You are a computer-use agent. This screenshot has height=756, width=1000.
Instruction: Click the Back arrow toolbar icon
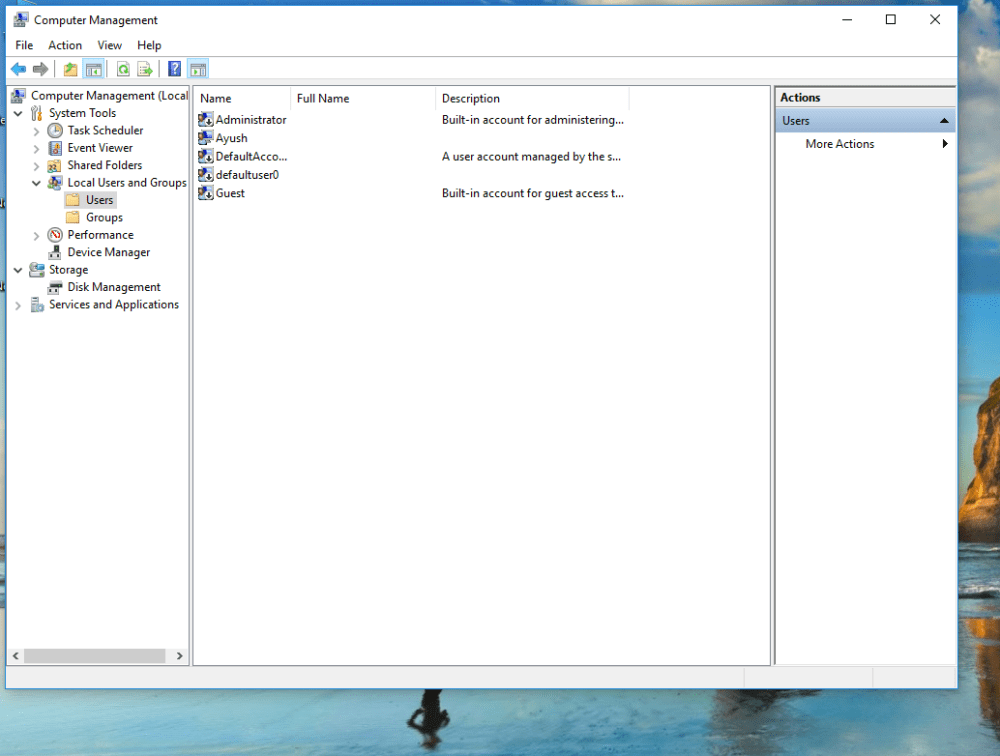click(x=18, y=69)
